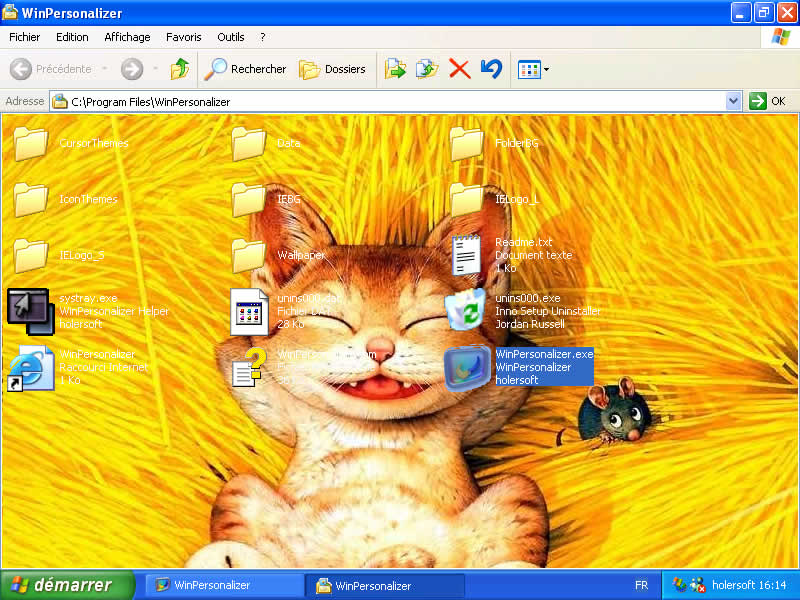Open the IELogo_S folder
This screenshot has width=800, height=600.
[x=31, y=256]
